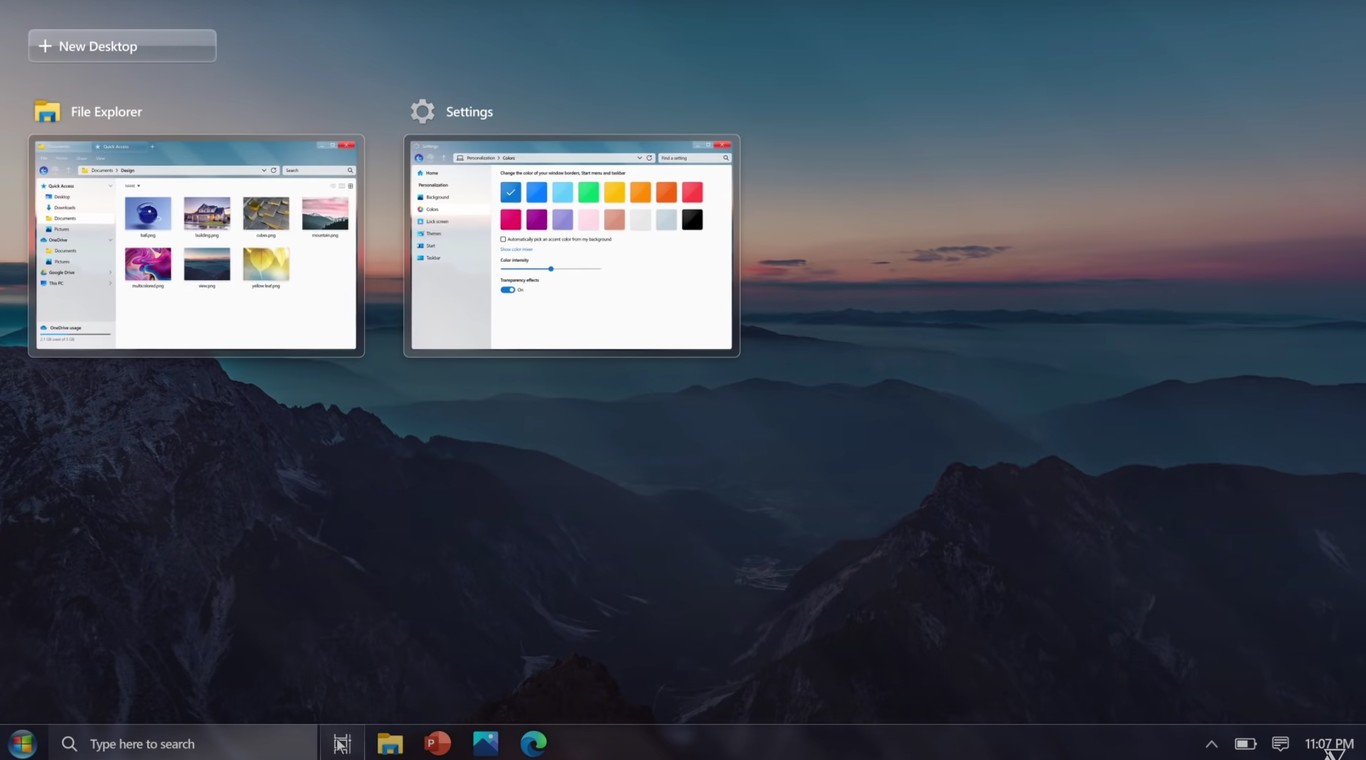The width and height of the screenshot is (1366, 760).
Task: Adjust the Color intensity slider
Action: click(x=551, y=269)
